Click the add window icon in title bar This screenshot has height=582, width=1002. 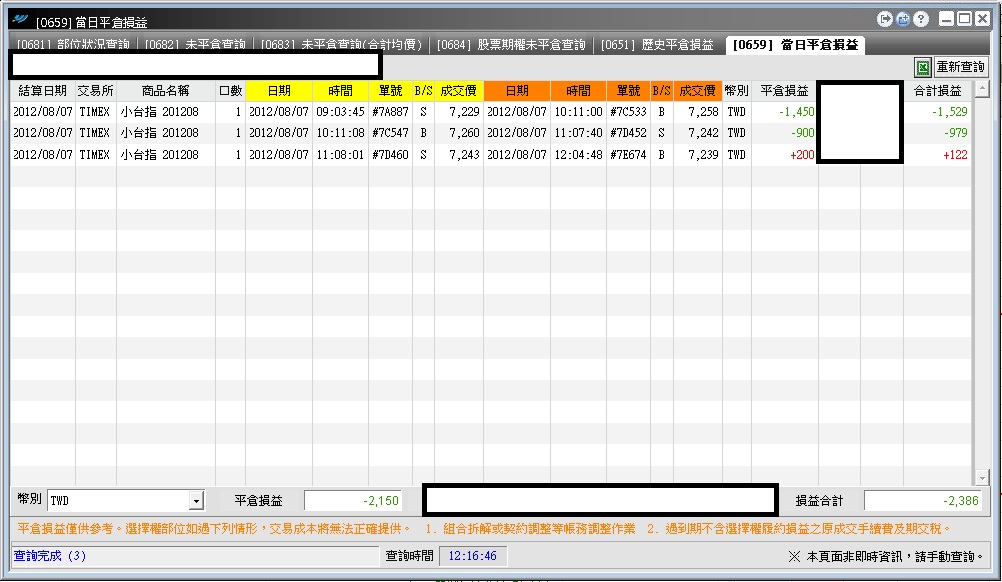(x=903, y=19)
